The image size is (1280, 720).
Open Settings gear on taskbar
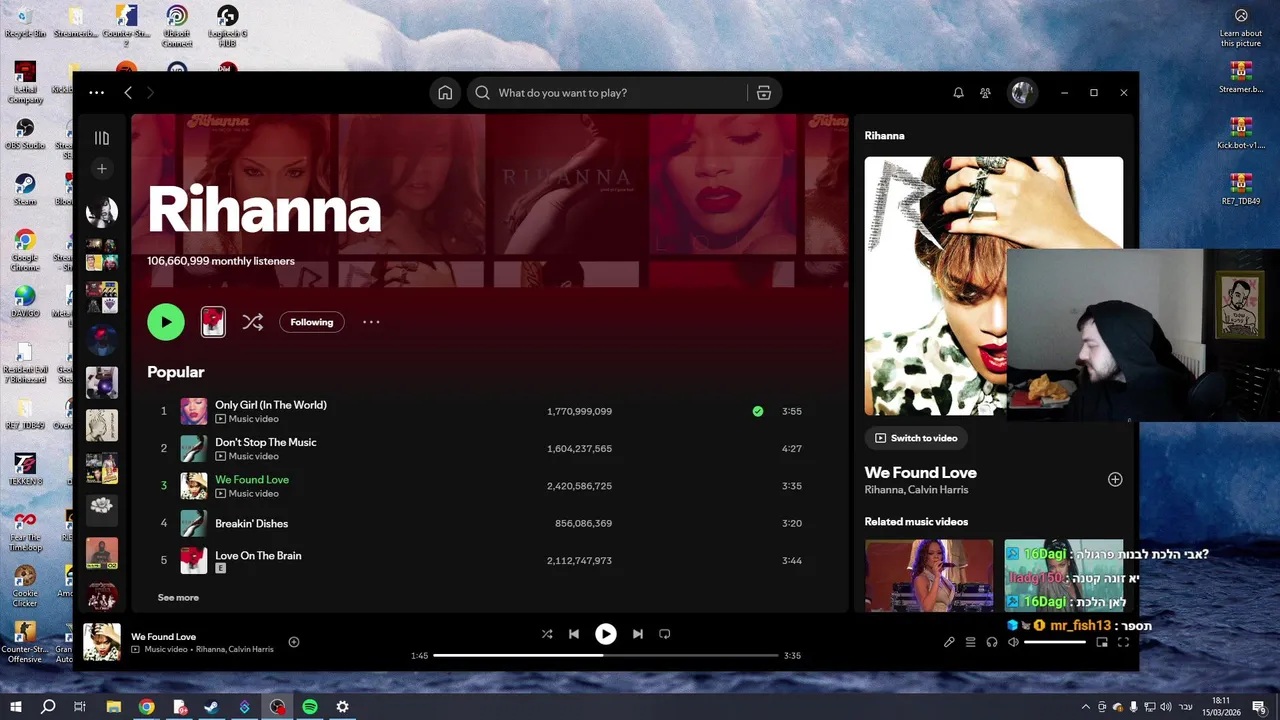pos(342,707)
